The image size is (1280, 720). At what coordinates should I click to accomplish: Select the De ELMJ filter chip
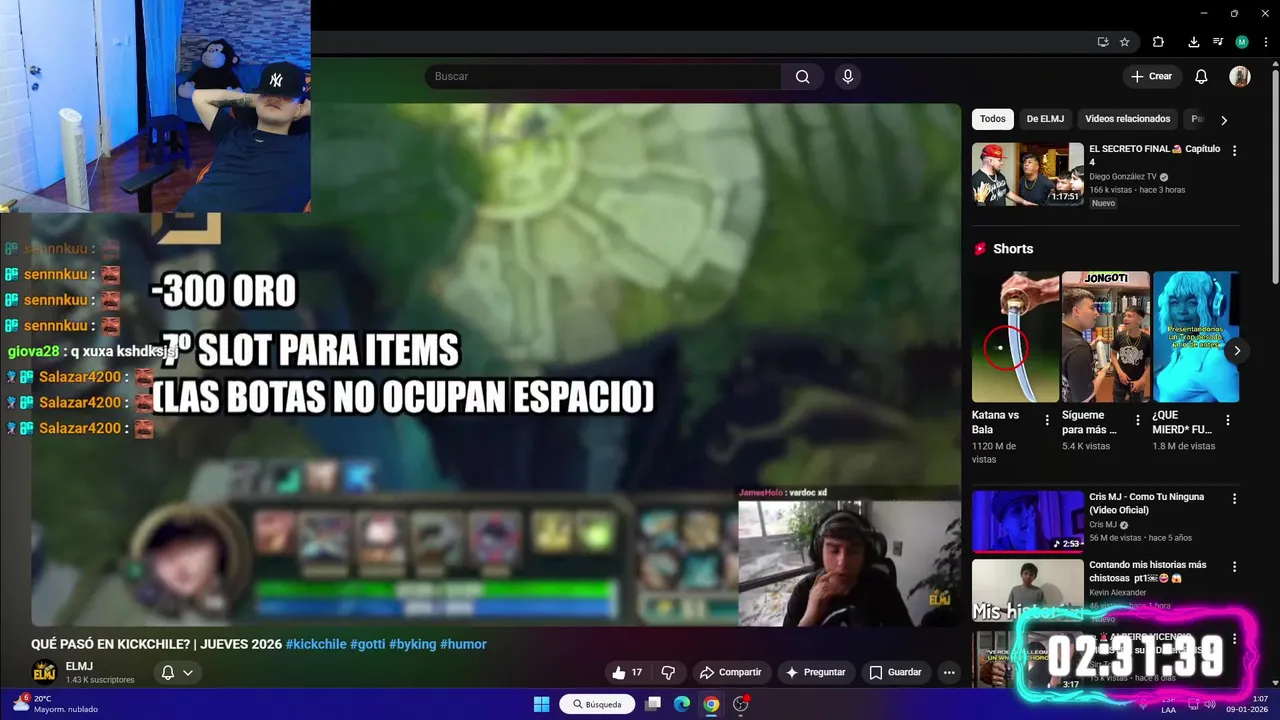click(x=1045, y=119)
